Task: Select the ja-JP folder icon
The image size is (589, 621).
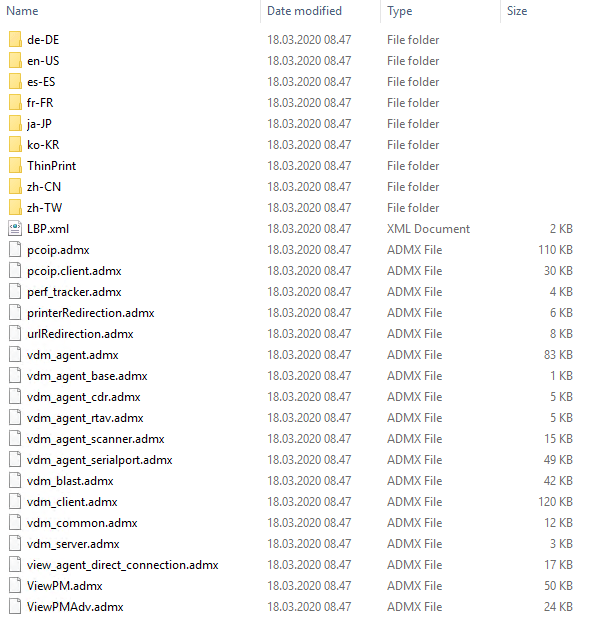Action: [15, 124]
